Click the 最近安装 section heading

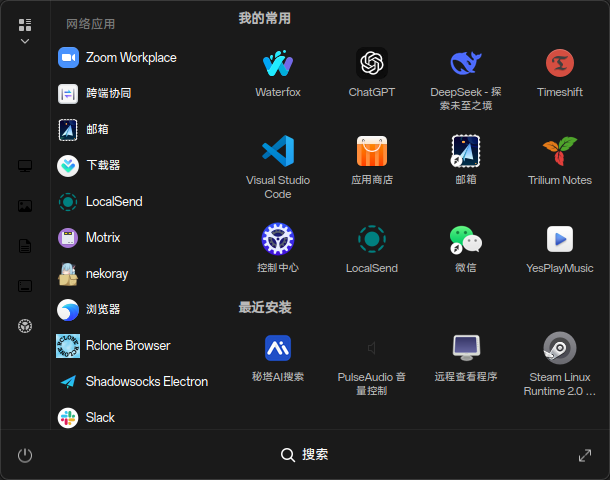[265, 307]
